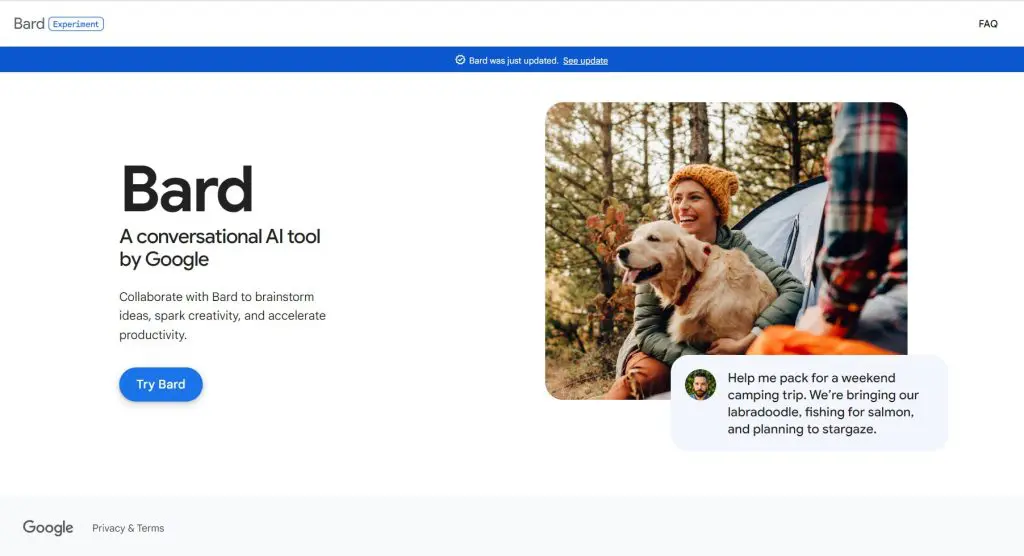Image resolution: width=1024 pixels, height=556 pixels.
Task: Click the Try Bard button
Action: [x=161, y=384]
